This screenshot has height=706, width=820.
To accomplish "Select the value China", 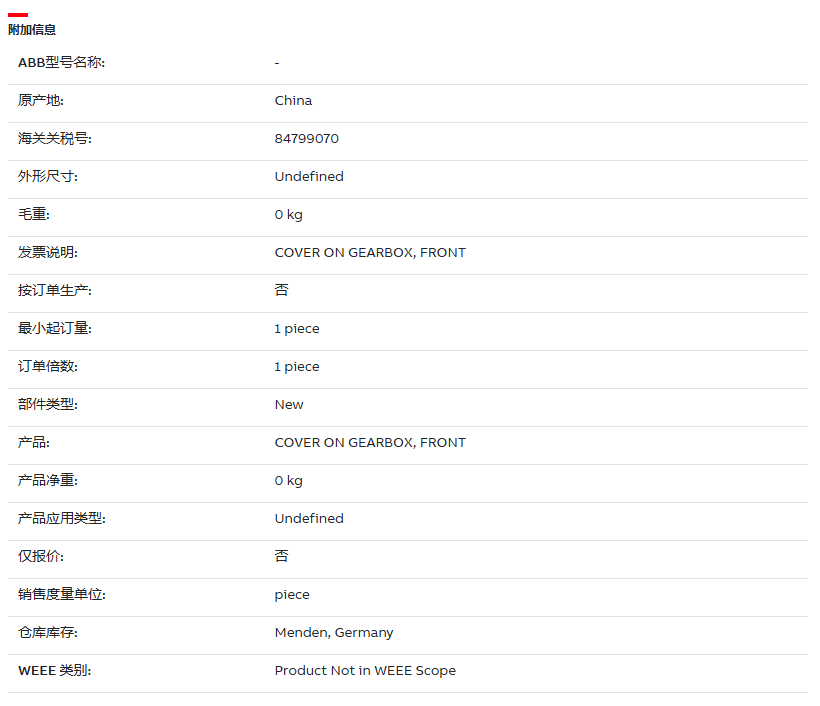I will (293, 100).
